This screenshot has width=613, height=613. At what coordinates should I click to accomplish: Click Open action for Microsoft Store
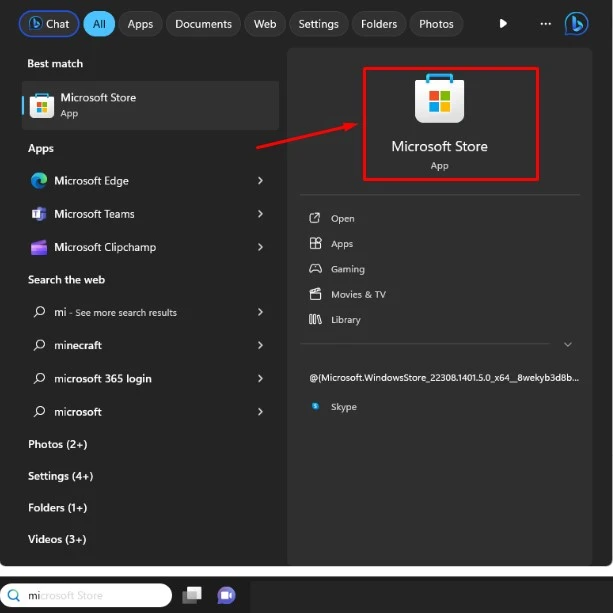coord(342,219)
